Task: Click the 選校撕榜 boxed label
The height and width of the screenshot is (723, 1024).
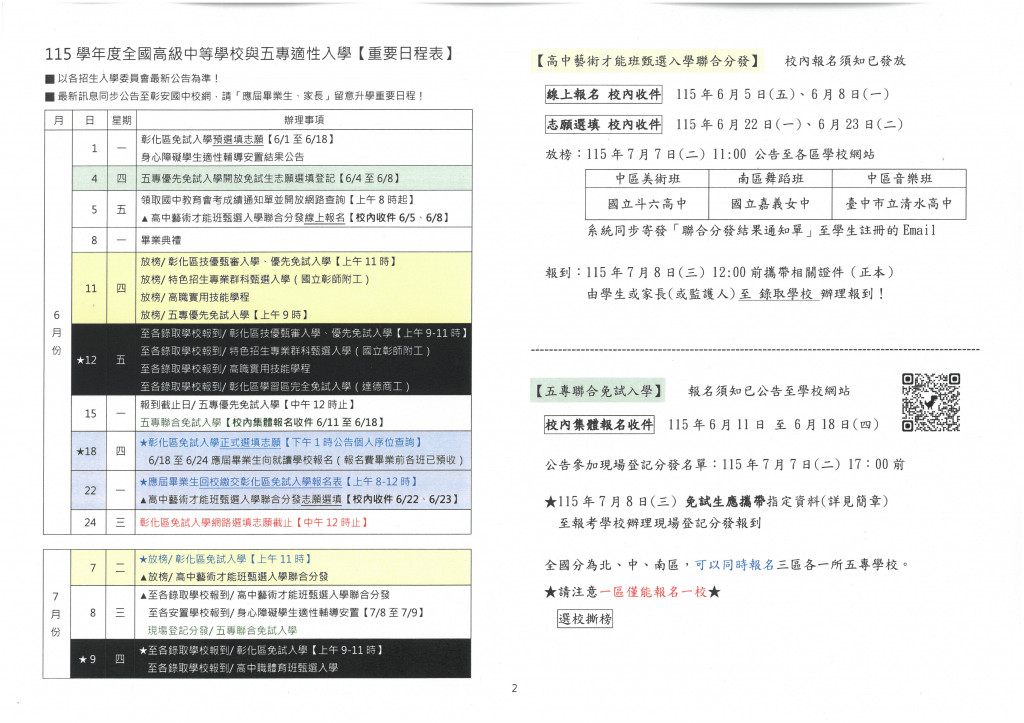Action: tap(585, 619)
